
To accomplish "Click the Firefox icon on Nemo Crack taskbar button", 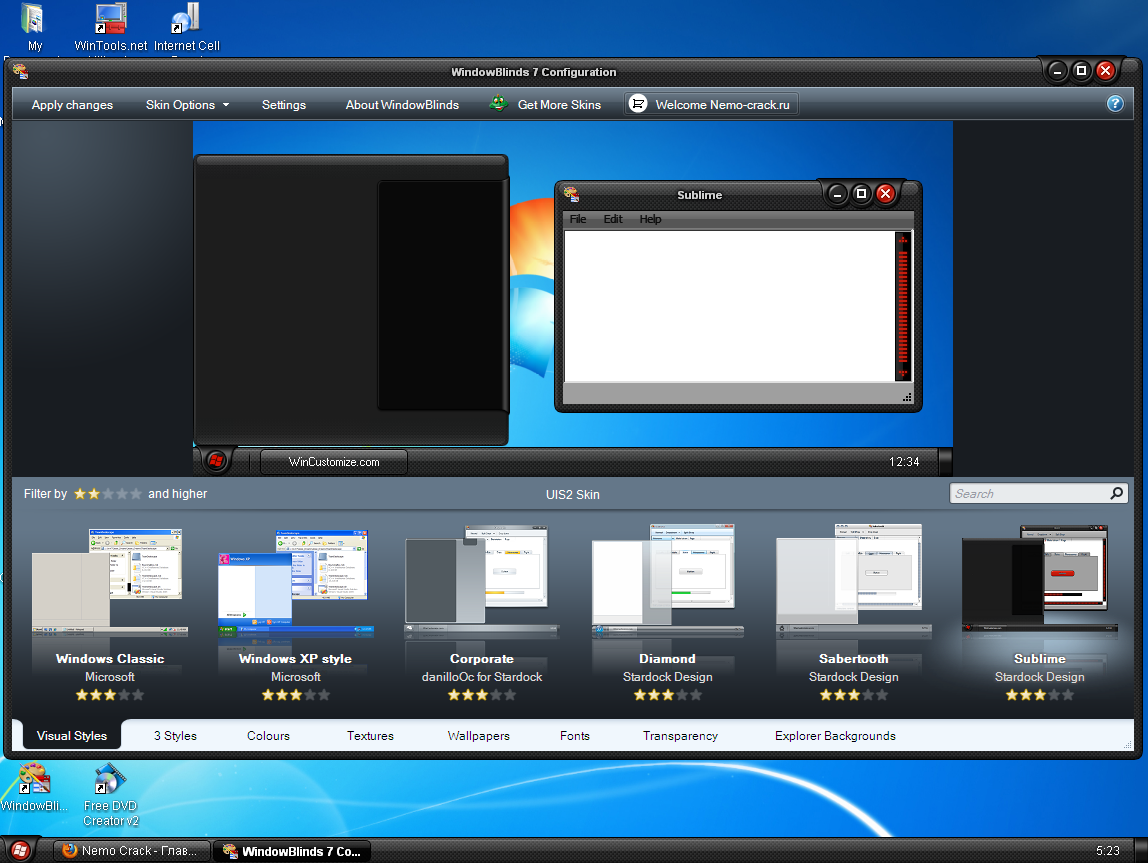I will tap(70, 851).
